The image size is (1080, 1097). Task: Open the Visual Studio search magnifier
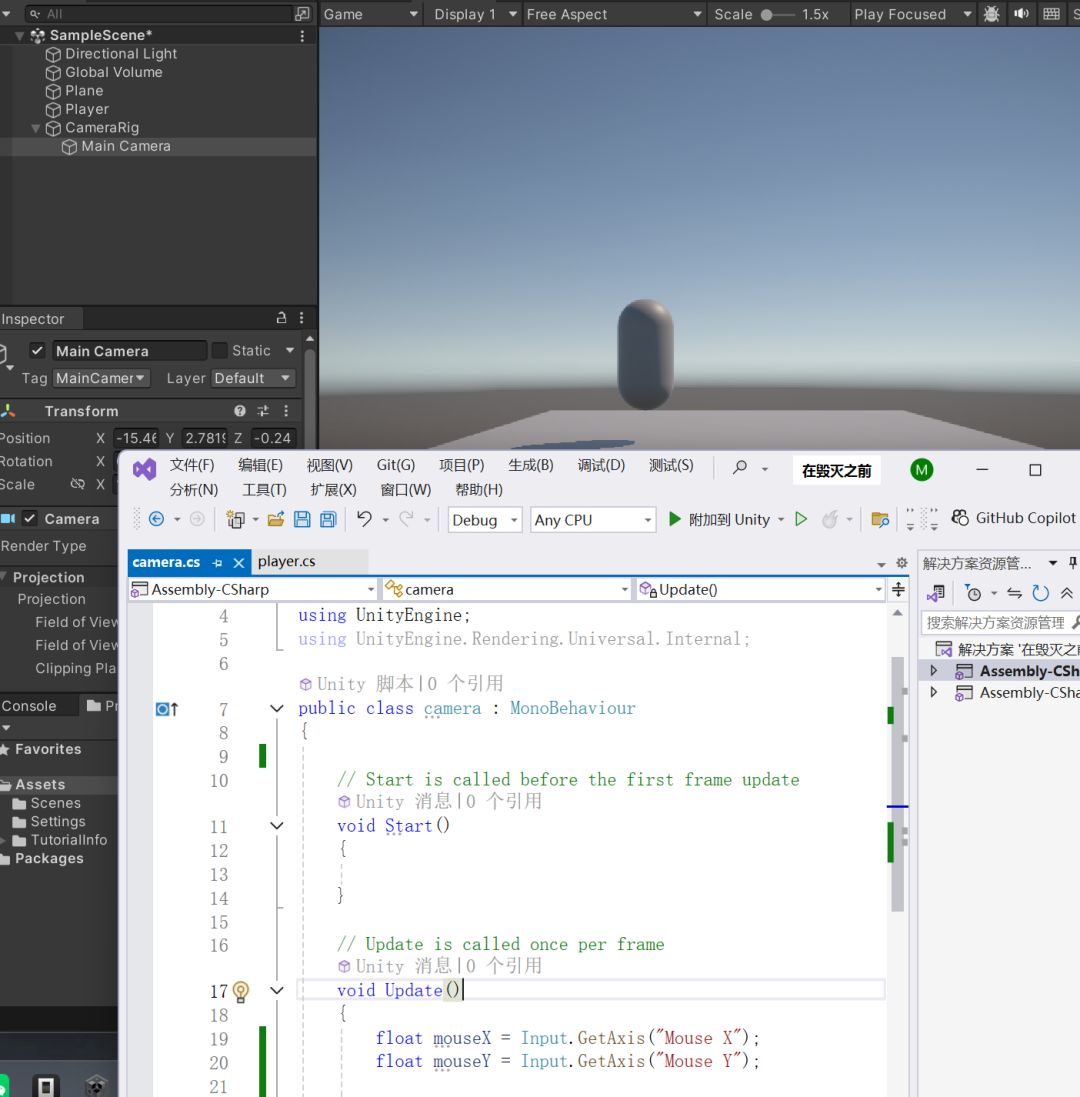(739, 467)
